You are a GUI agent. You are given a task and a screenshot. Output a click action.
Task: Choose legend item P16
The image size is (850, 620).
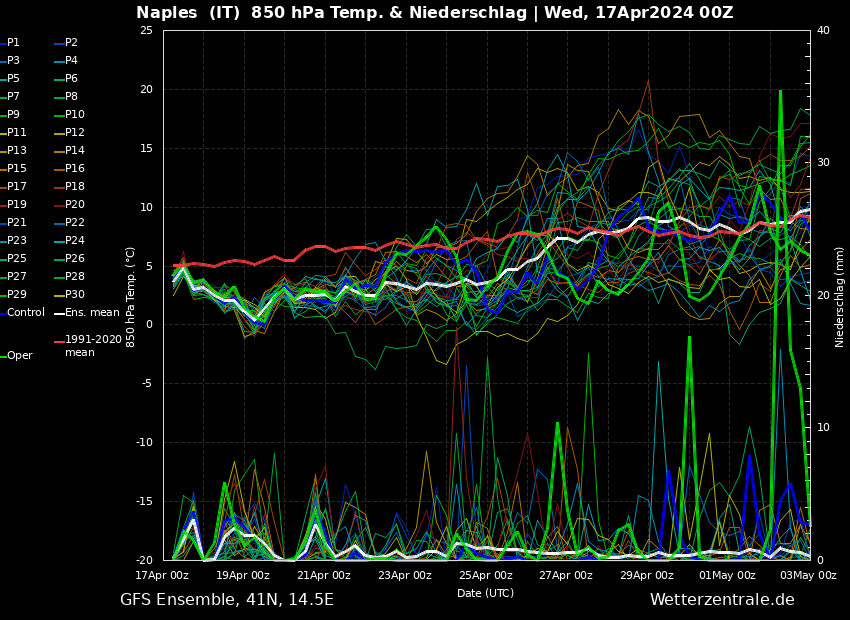click(69, 168)
